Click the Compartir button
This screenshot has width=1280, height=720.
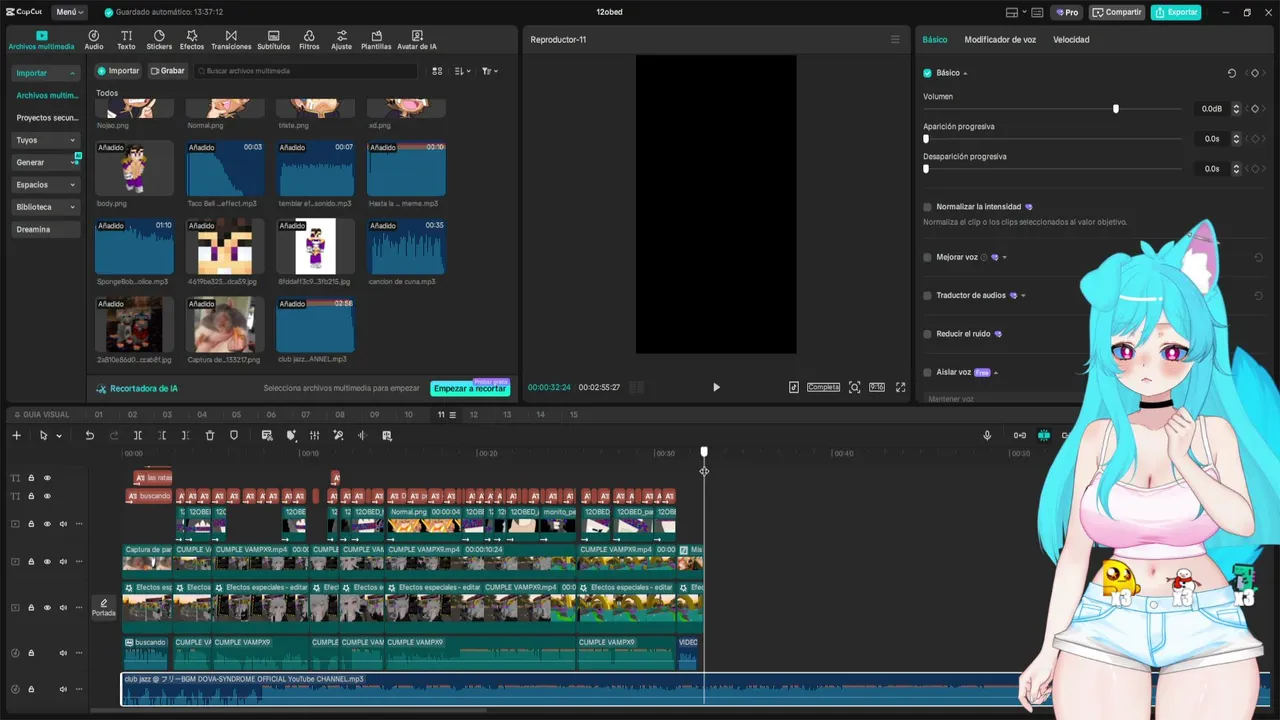pyautogui.click(x=1117, y=12)
